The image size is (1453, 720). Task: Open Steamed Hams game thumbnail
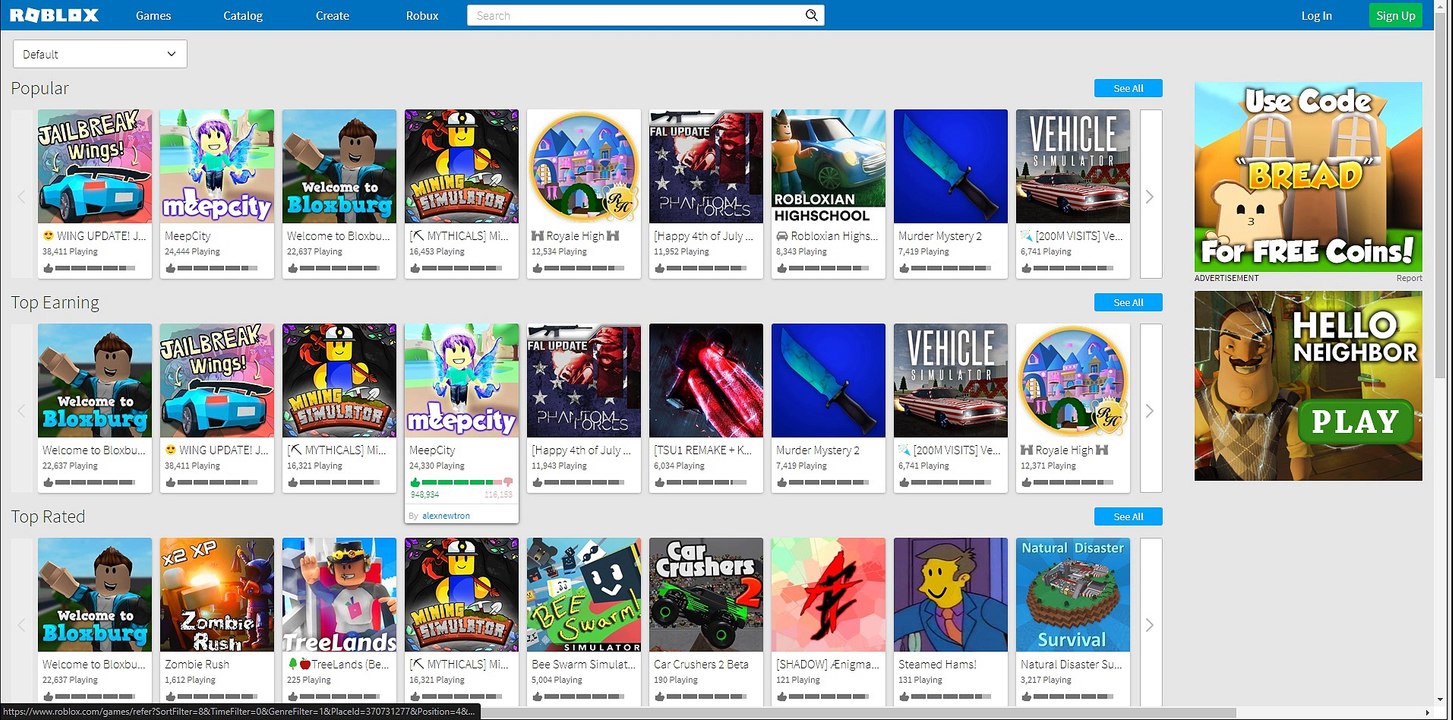click(x=951, y=594)
